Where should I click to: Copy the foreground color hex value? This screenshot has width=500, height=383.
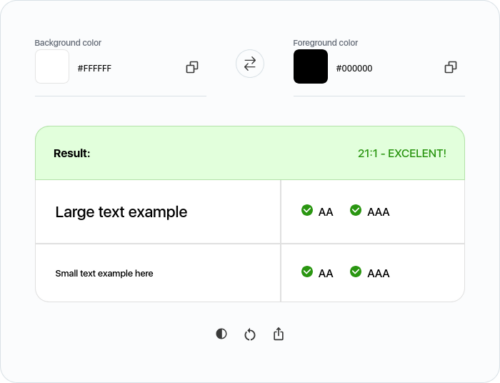[451, 67]
